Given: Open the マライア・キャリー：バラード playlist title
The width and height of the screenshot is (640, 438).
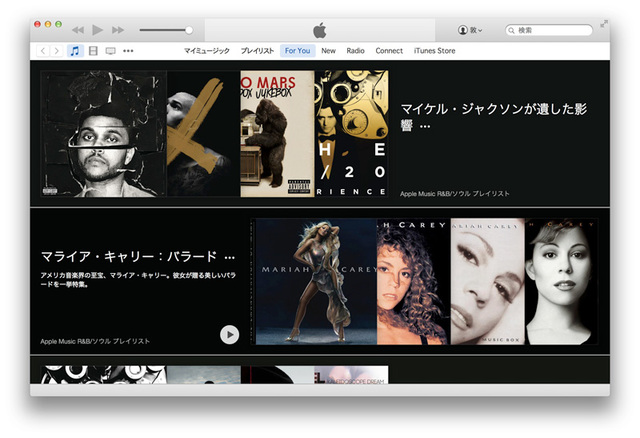Looking at the screenshot, I should 129,256.
